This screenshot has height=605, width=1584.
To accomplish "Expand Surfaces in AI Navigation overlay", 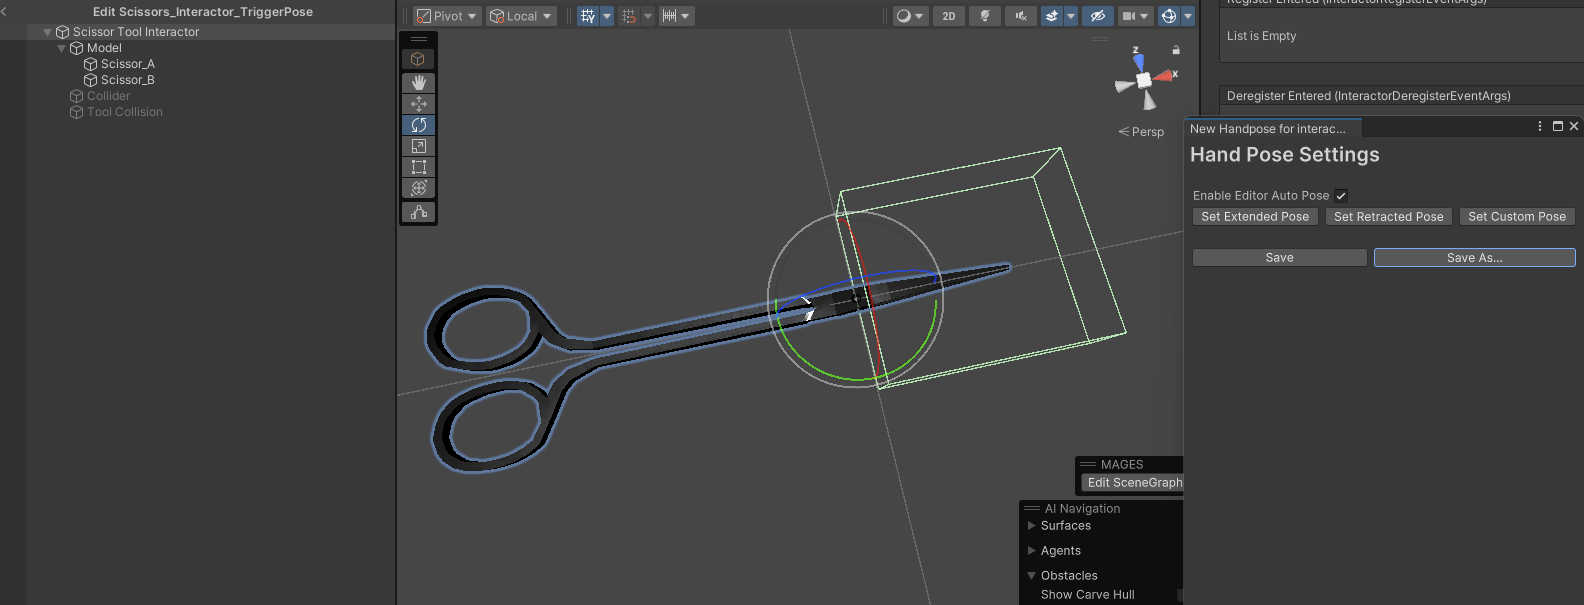I will [x=1031, y=525].
